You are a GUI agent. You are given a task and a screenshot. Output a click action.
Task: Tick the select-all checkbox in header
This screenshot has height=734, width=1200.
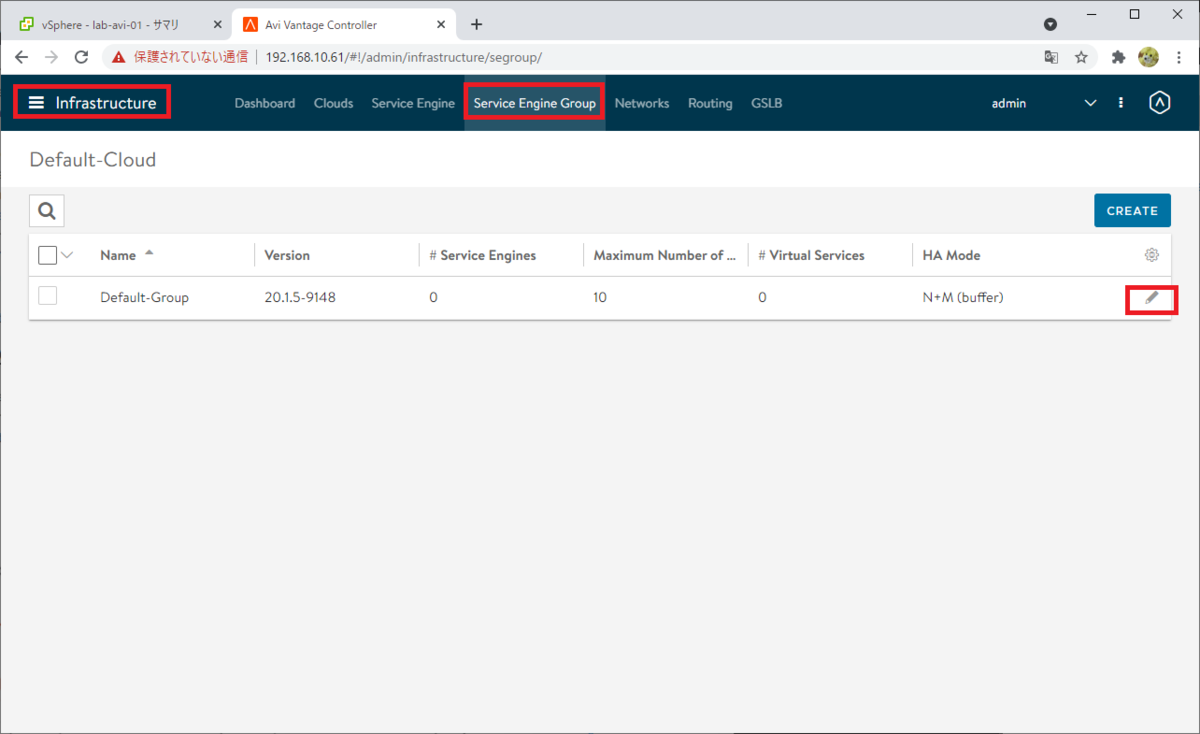point(47,255)
